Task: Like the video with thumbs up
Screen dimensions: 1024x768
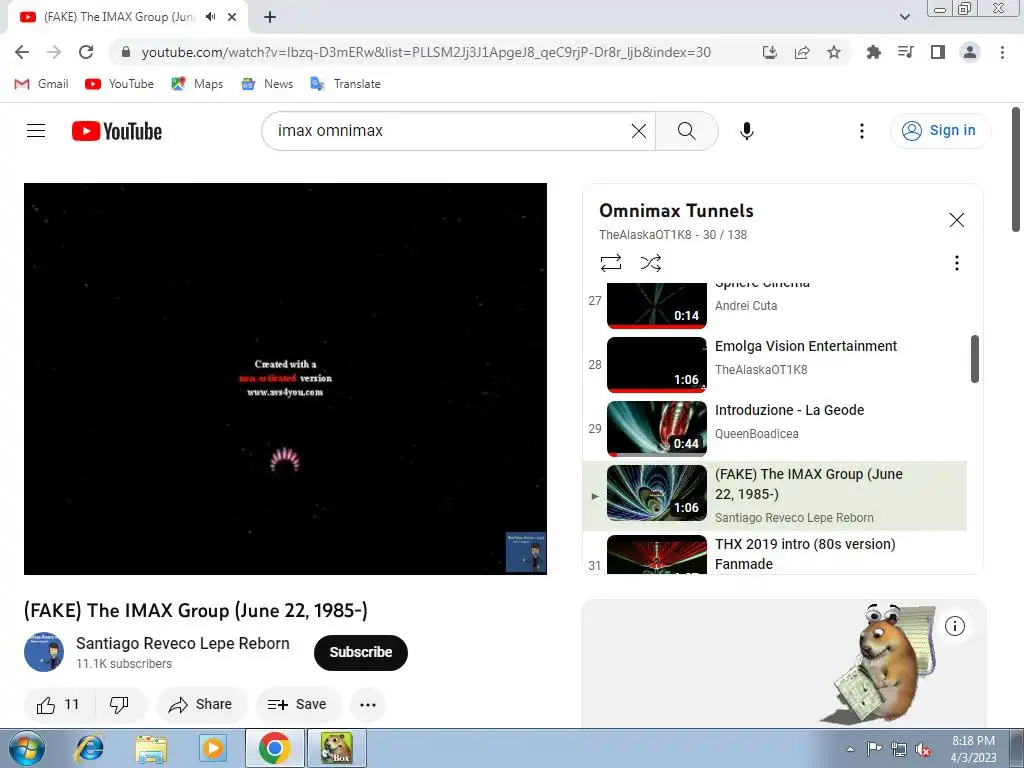Action: click(x=59, y=705)
